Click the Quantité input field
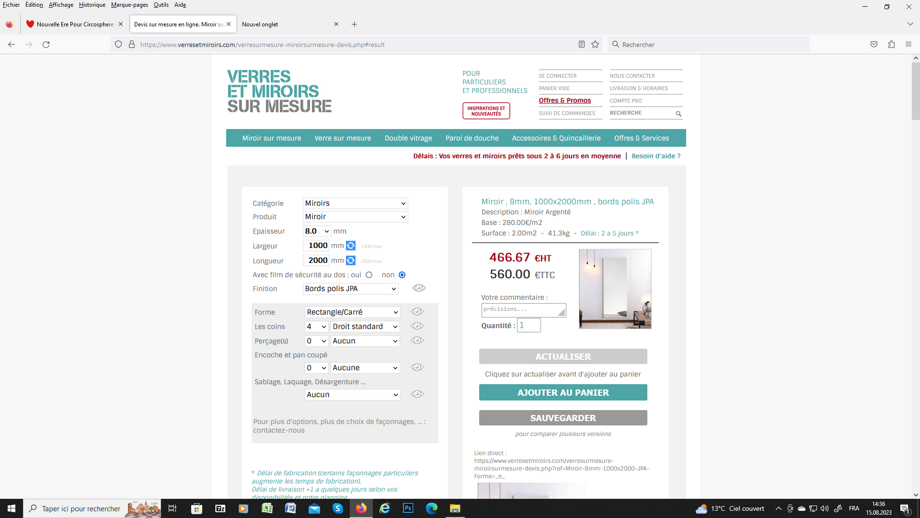Image resolution: width=920 pixels, height=518 pixels. pos(529,325)
